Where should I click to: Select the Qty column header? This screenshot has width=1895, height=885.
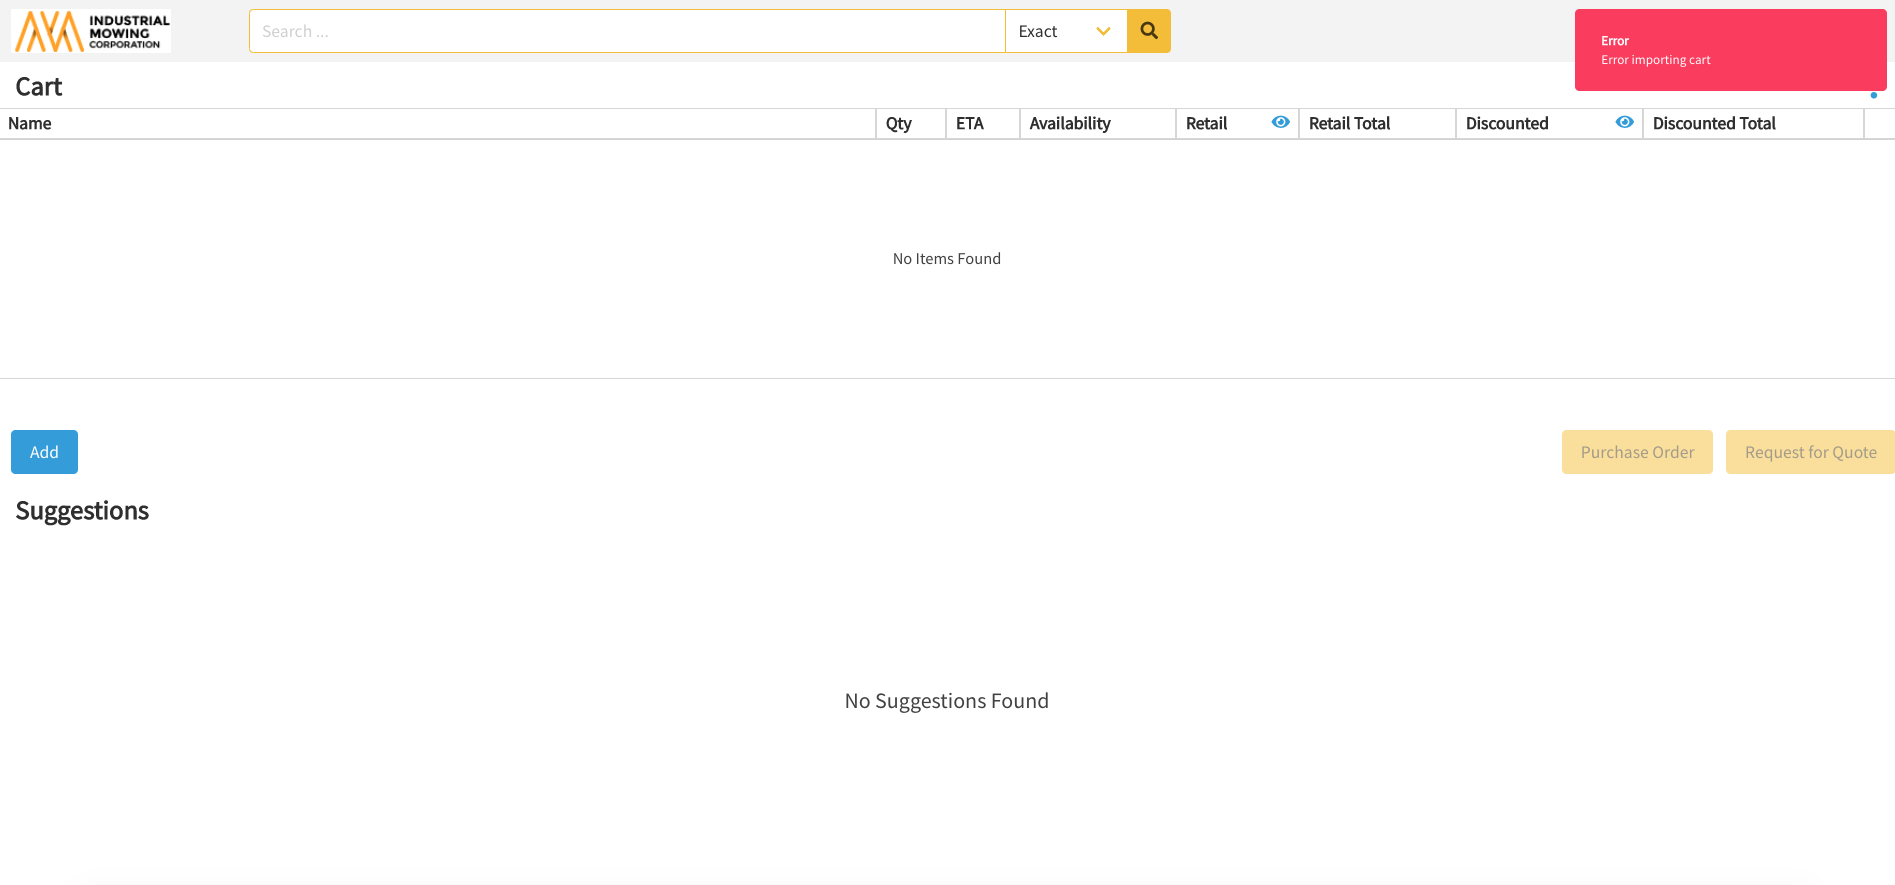(x=898, y=123)
